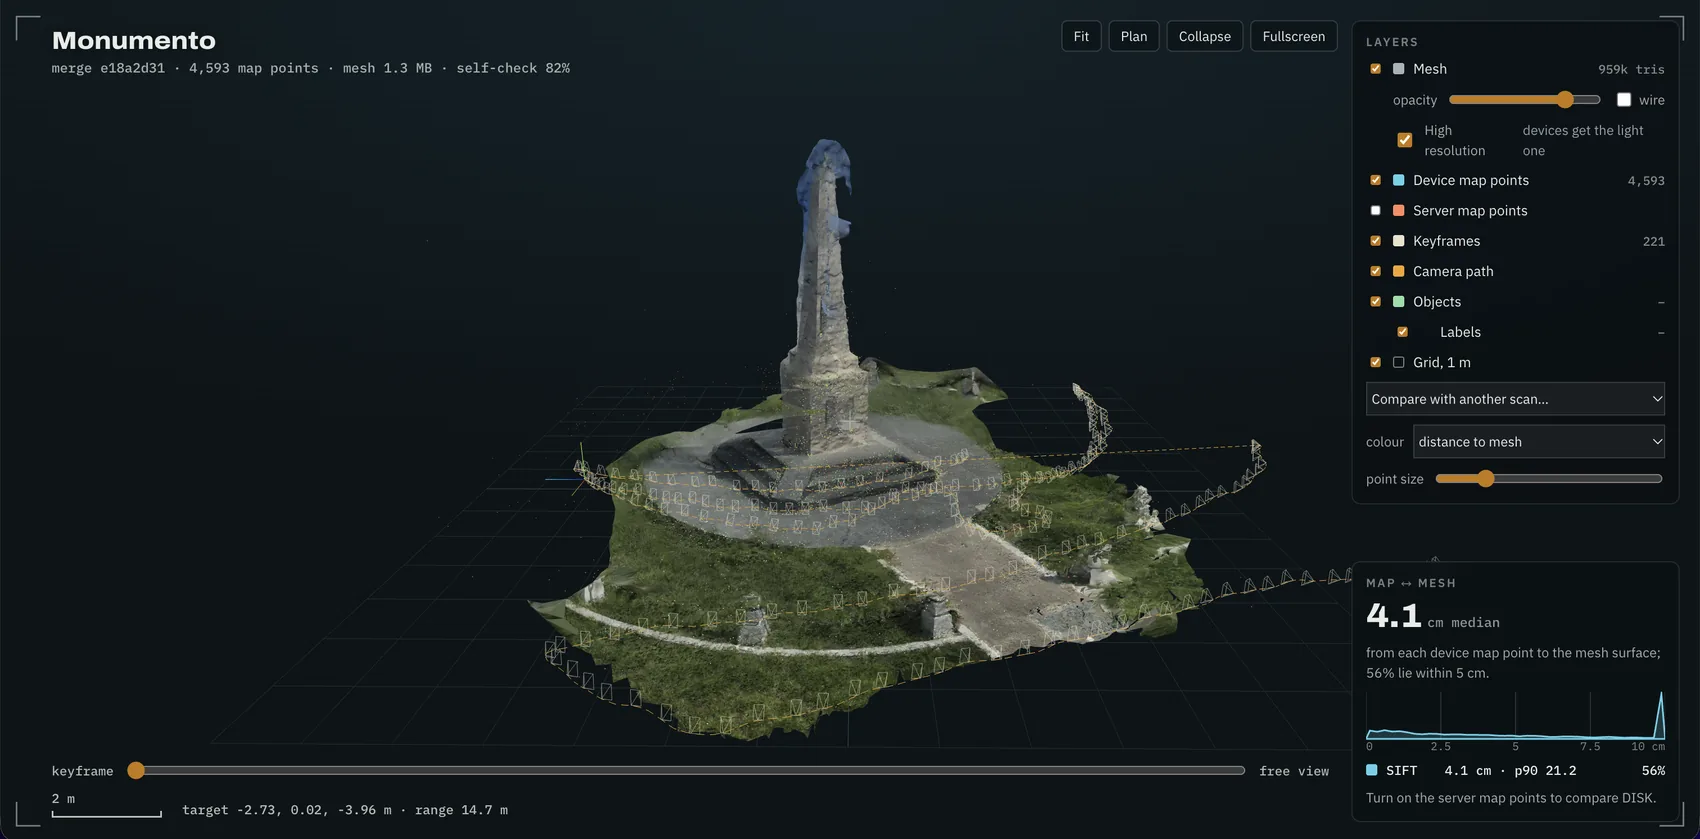
Task: Click the keyframe timeline slider track
Action: pos(690,771)
